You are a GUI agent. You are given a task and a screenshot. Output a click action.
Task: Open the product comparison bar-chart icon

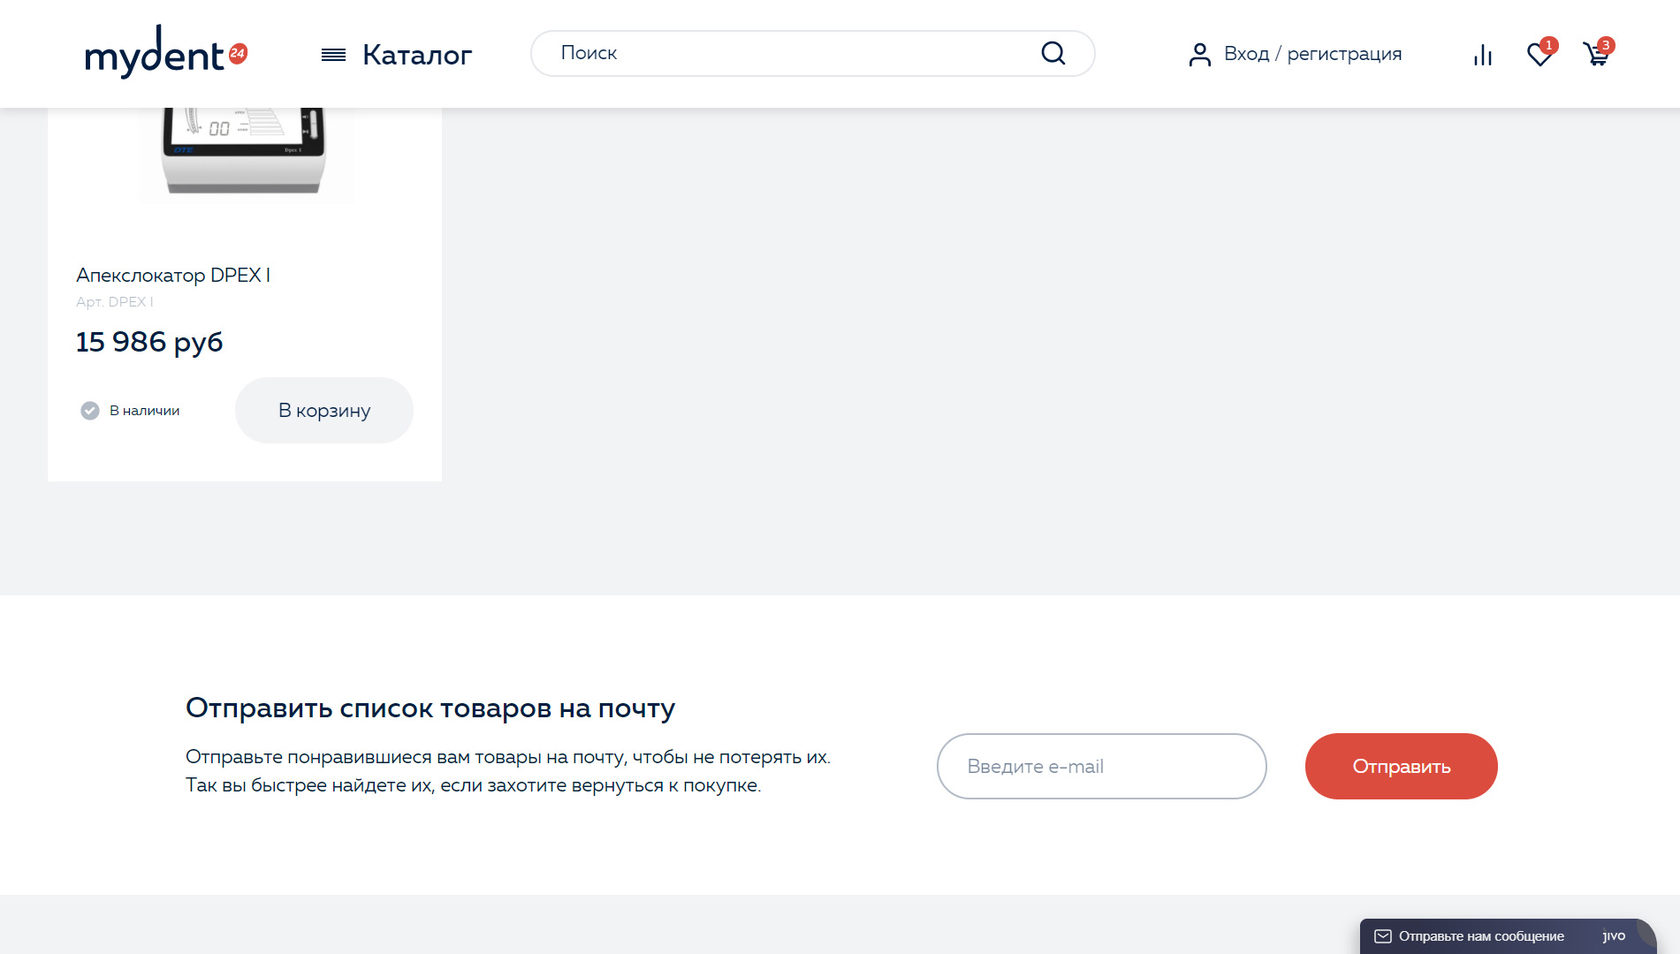click(x=1481, y=55)
